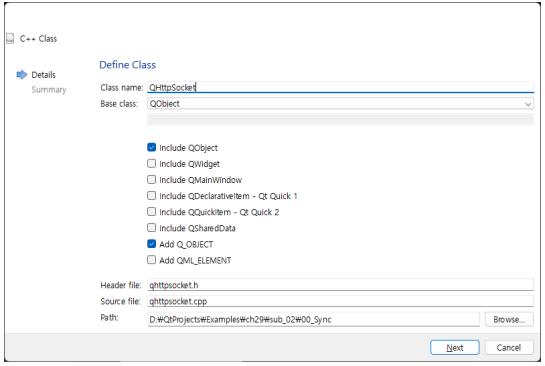Enable Add QML_ELEMENT checkbox
Viewport: 545px width, 366px height.
[151, 260]
